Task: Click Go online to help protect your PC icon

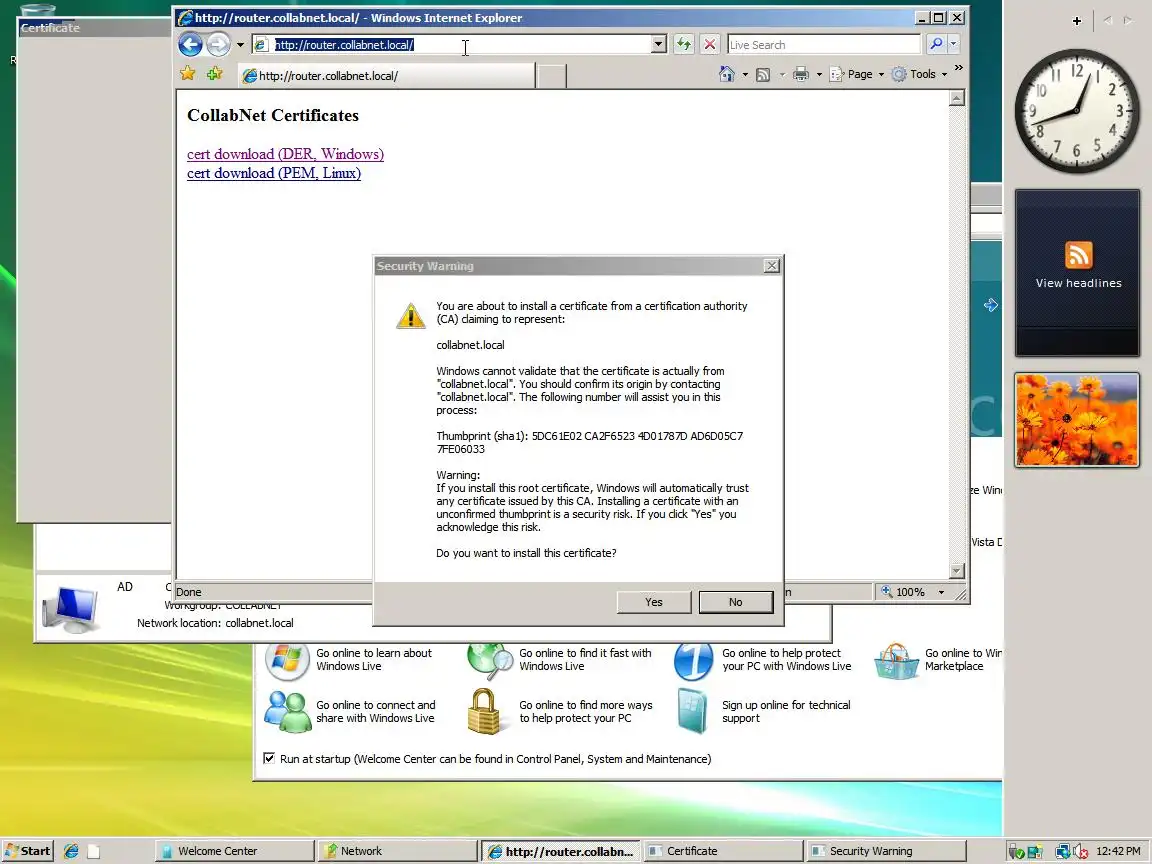Action: coord(693,660)
